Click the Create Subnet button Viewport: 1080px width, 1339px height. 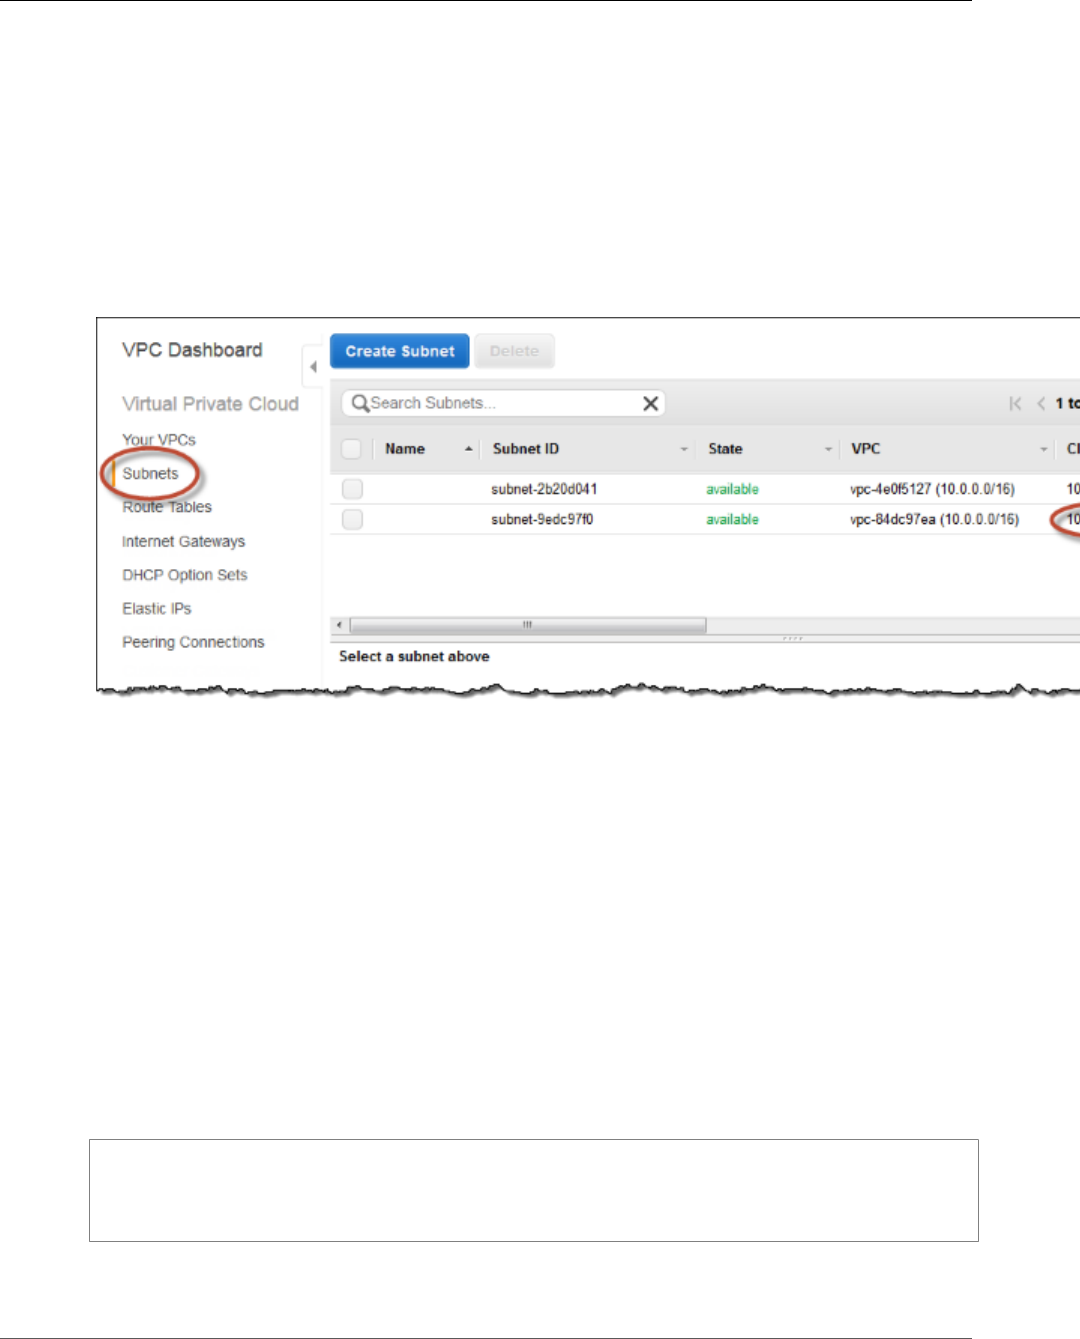click(x=399, y=351)
